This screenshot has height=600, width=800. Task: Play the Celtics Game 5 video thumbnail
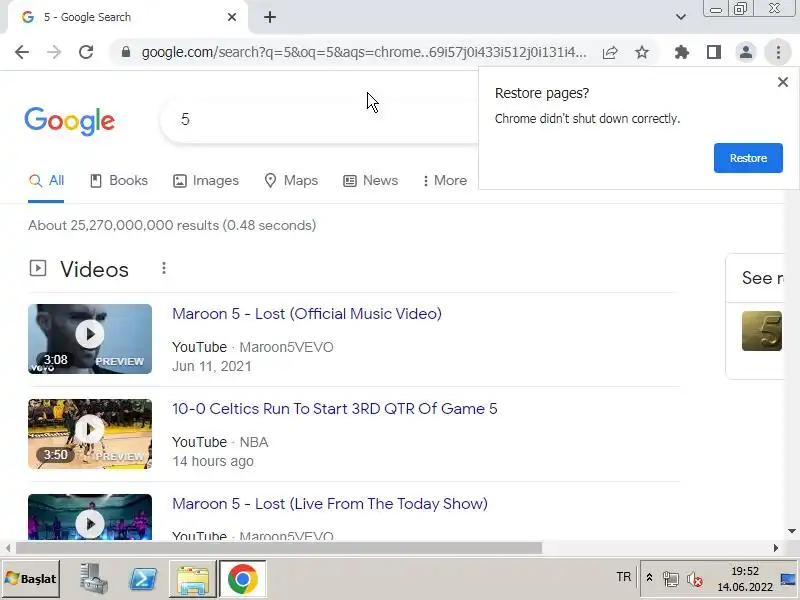click(90, 434)
